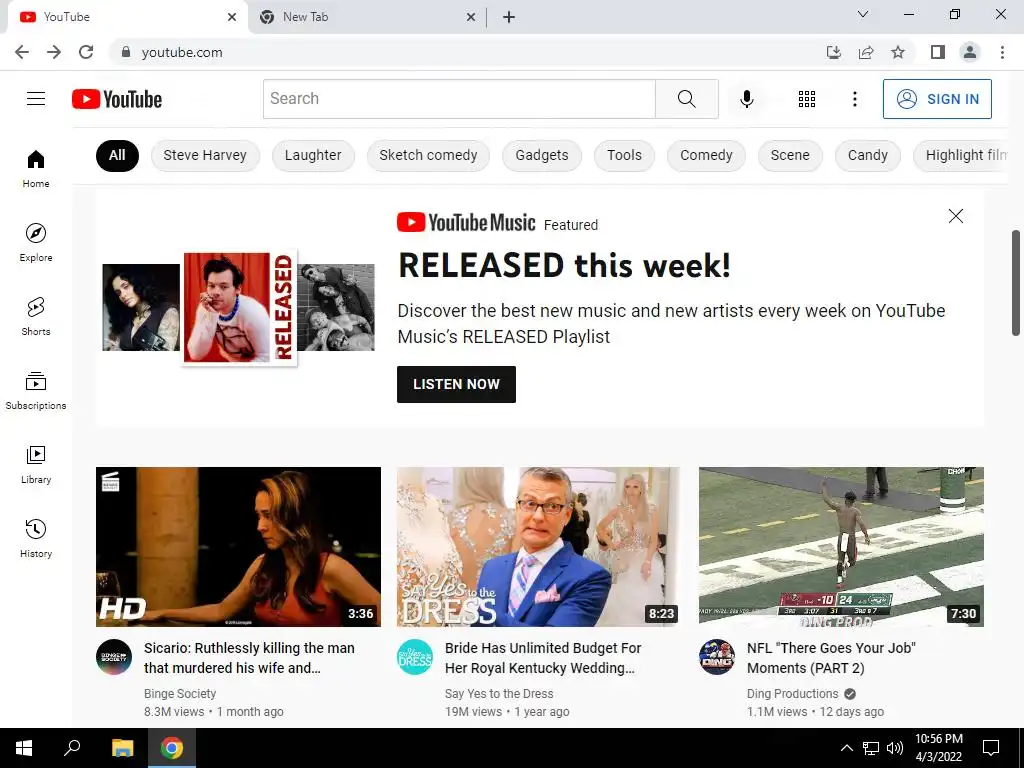The width and height of the screenshot is (1024, 768).
Task: Open History in sidebar
Action: [x=36, y=538]
